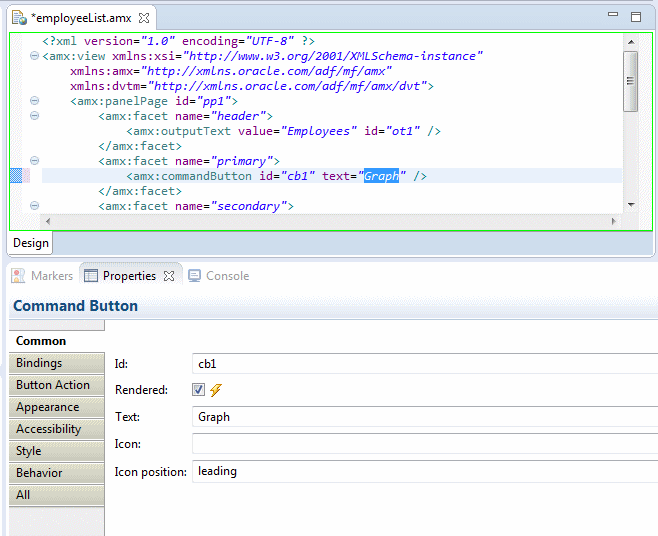Click the Console monitor icon

(194, 276)
